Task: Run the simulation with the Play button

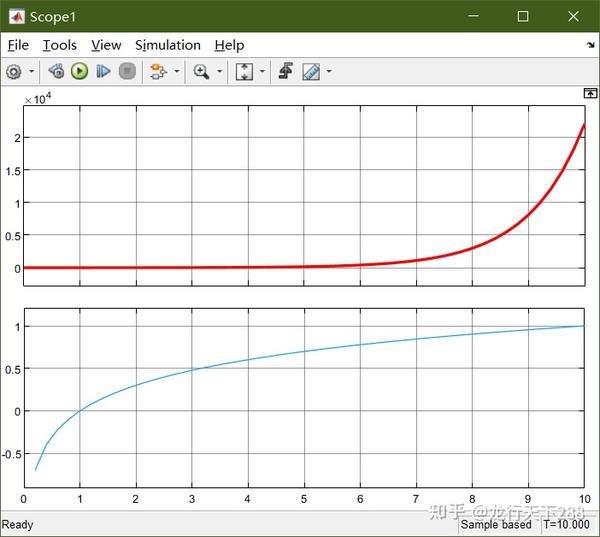Action: tap(80, 71)
